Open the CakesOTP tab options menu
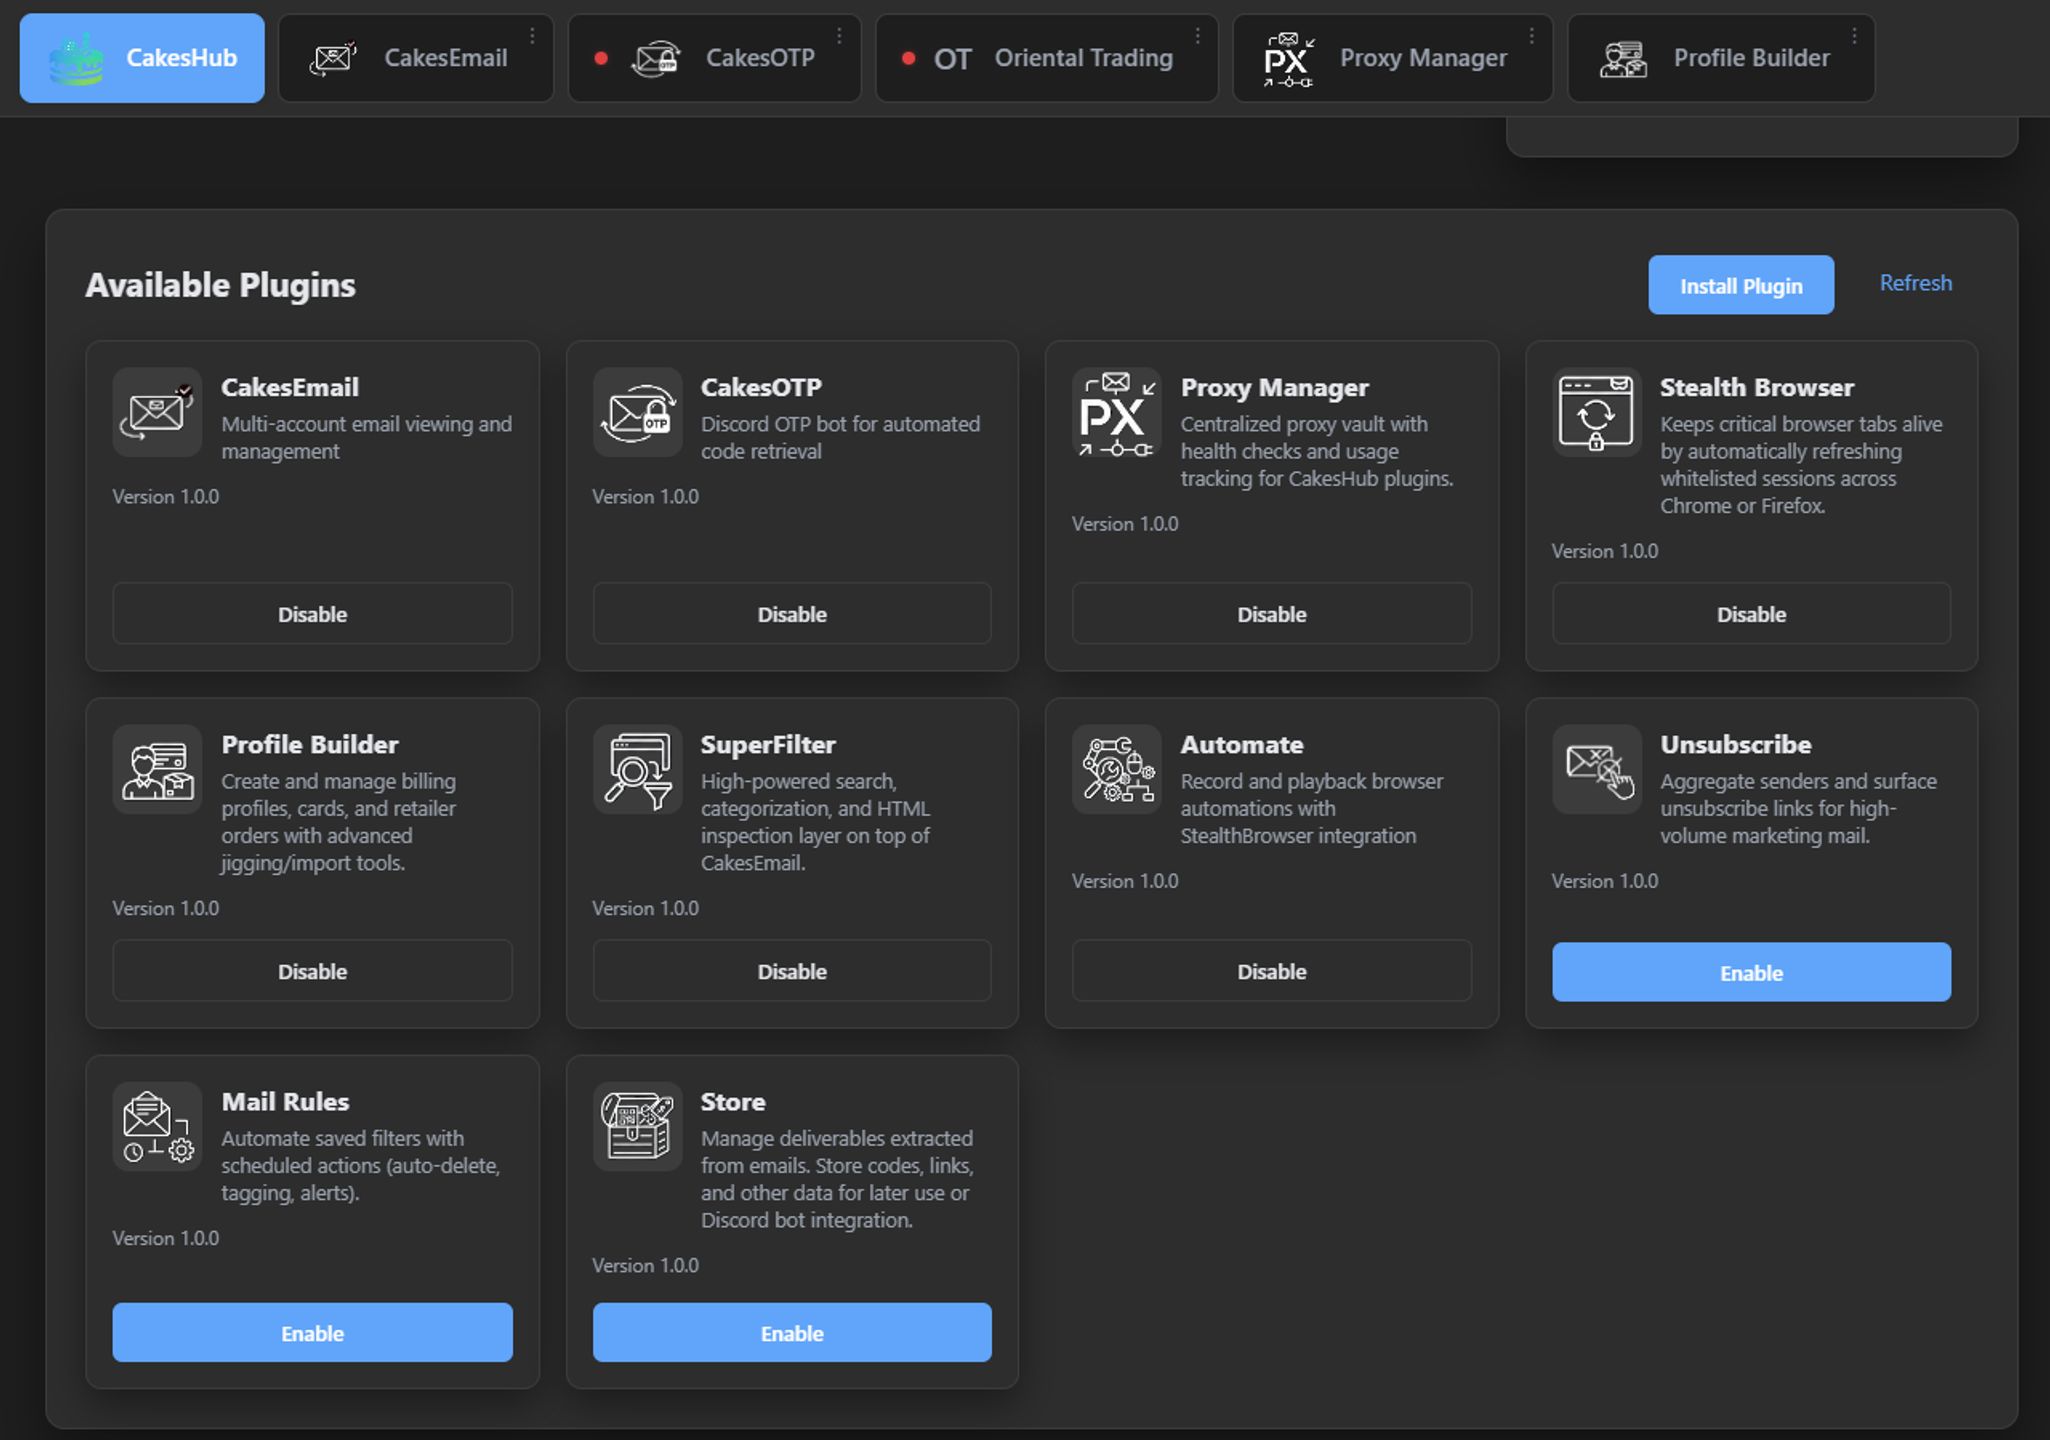The image size is (2050, 1440). pyautogui.click(x=839, y=36)
